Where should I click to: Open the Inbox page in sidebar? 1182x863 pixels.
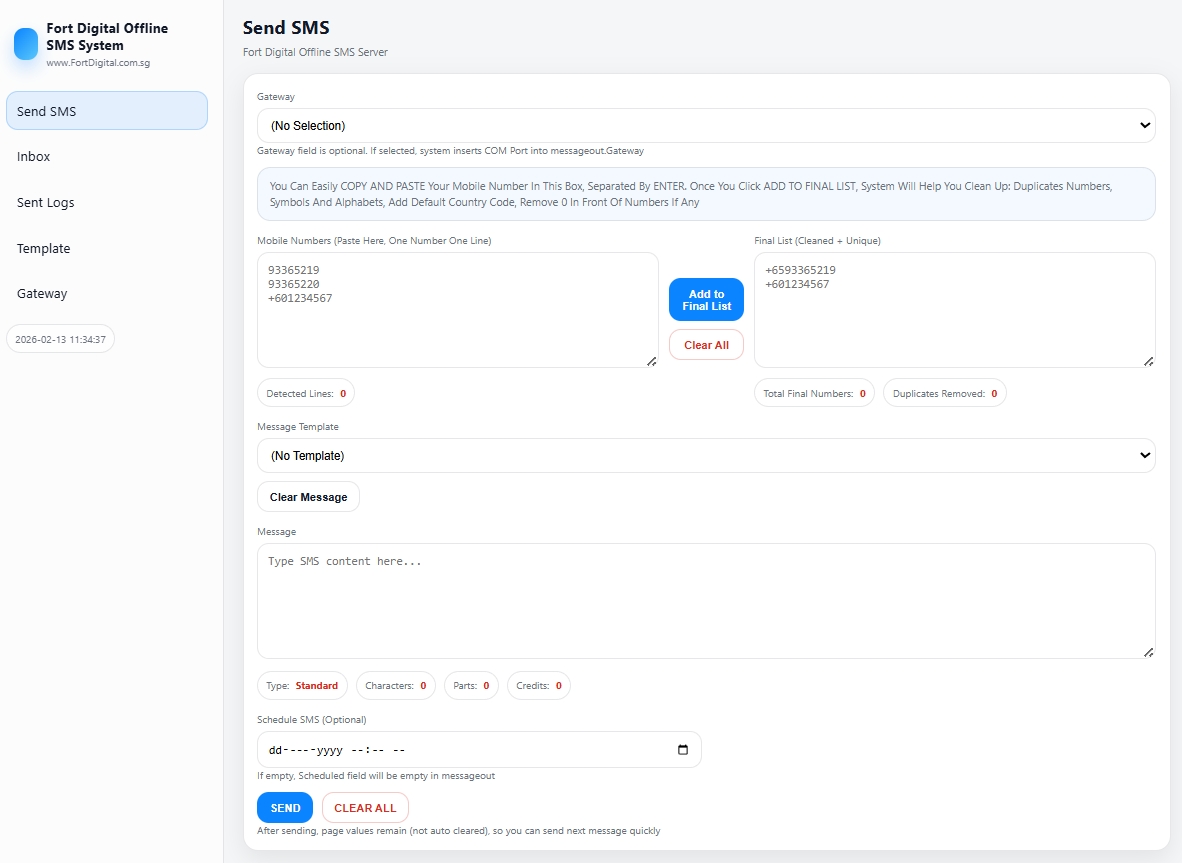[34, 157]
